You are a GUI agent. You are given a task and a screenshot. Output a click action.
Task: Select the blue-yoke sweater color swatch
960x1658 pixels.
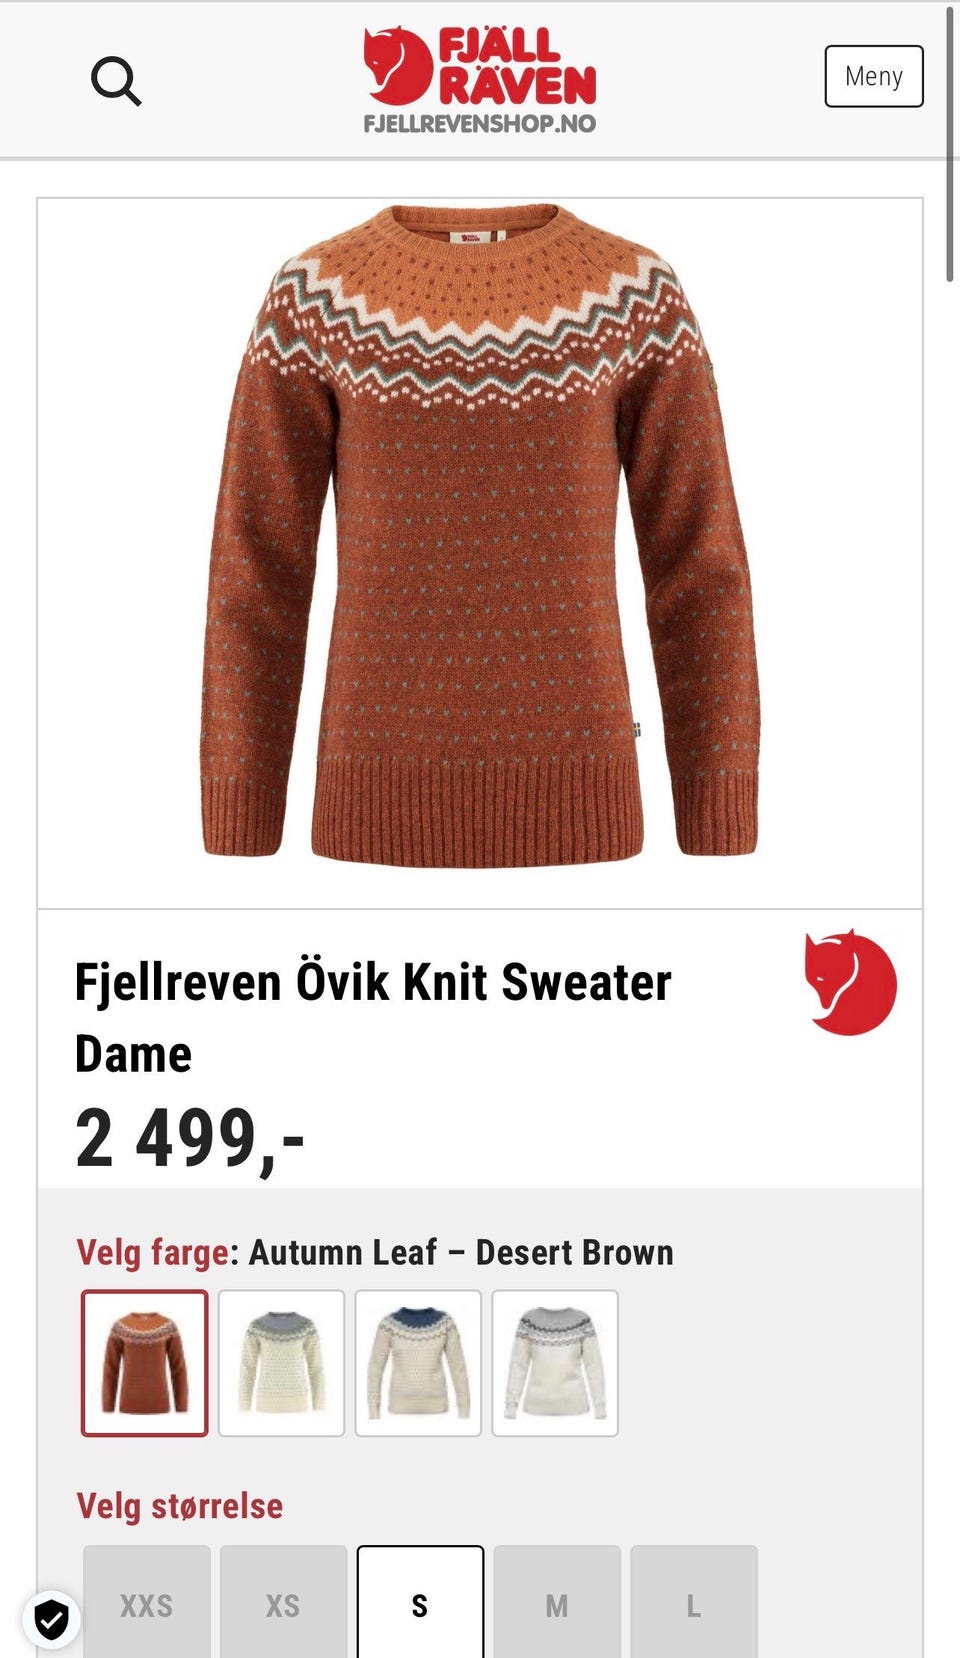[418, 1363]
